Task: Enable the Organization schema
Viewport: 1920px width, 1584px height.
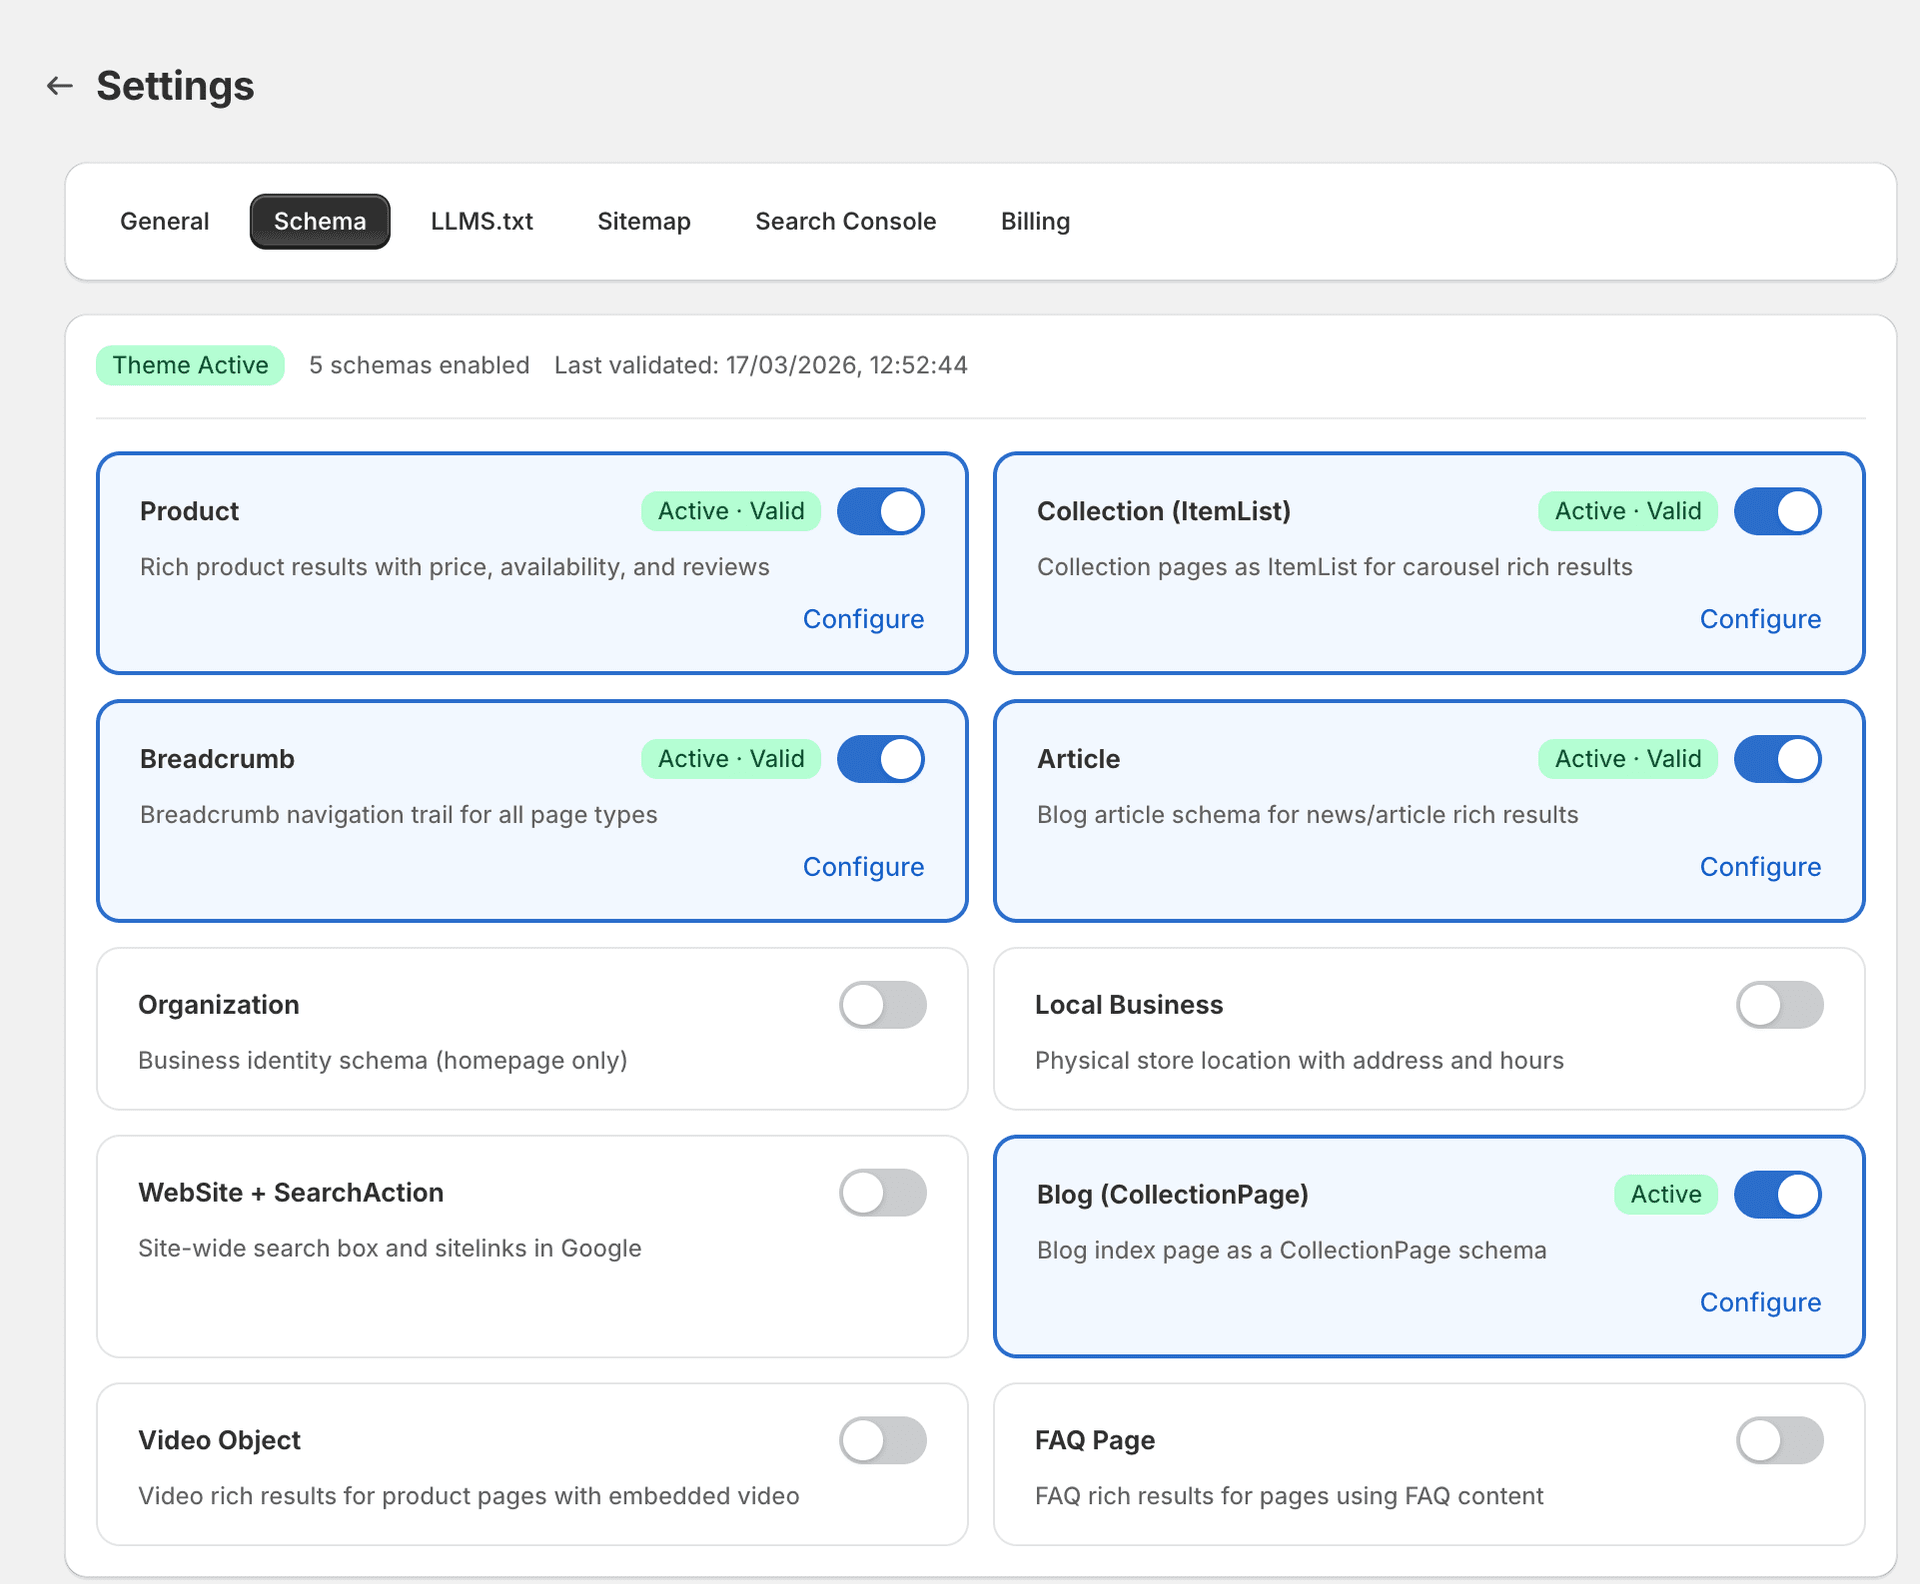Action: [x=882, y=1005]
